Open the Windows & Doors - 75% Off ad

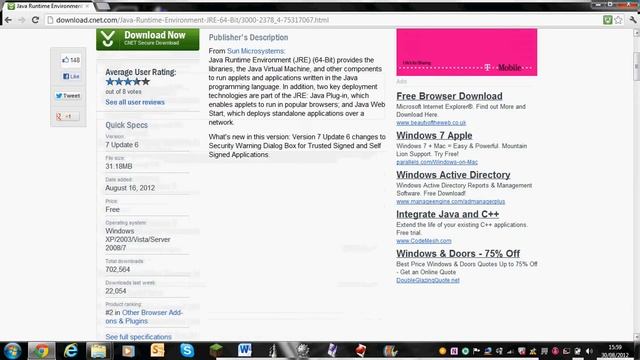[458, 253]
